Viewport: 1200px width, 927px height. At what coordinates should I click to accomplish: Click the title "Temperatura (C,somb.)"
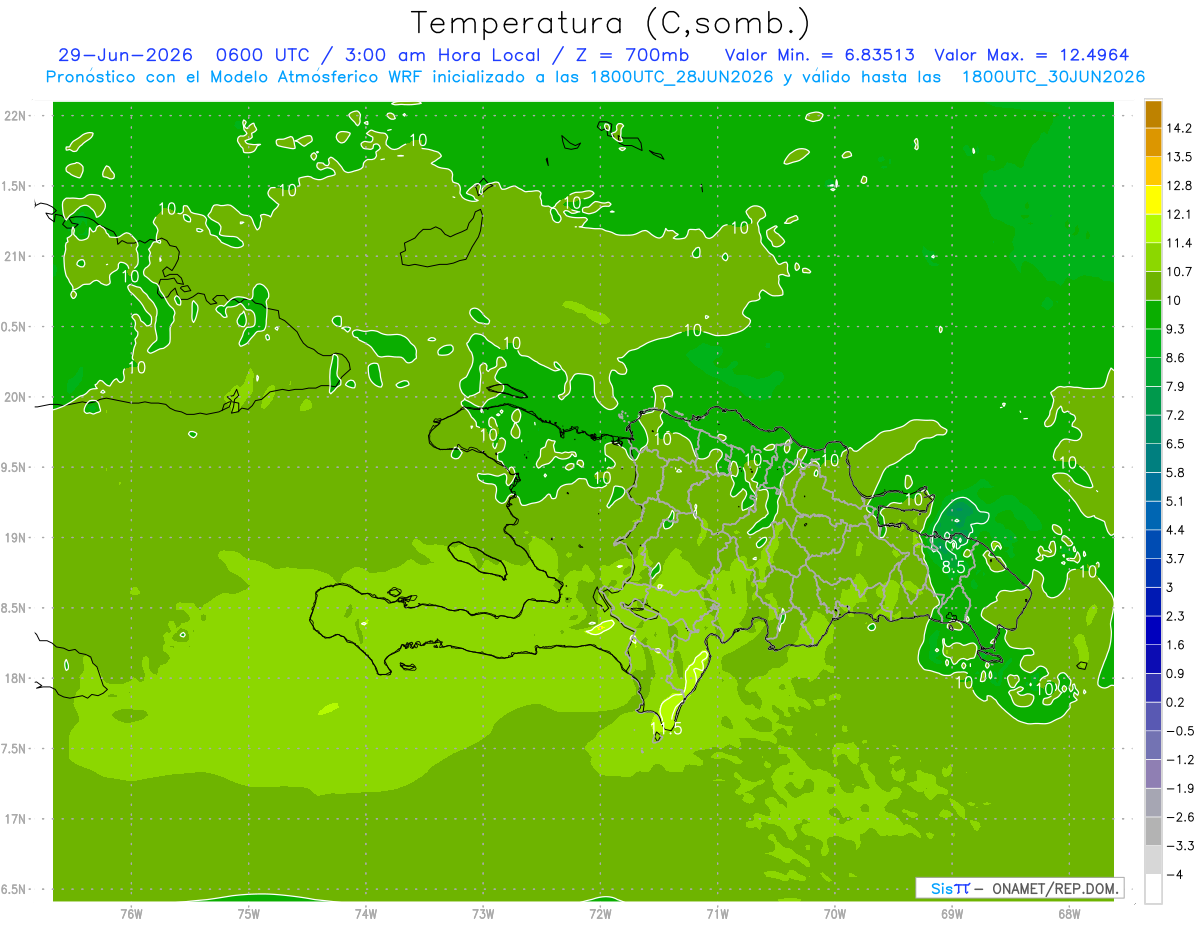coord(610,23)
